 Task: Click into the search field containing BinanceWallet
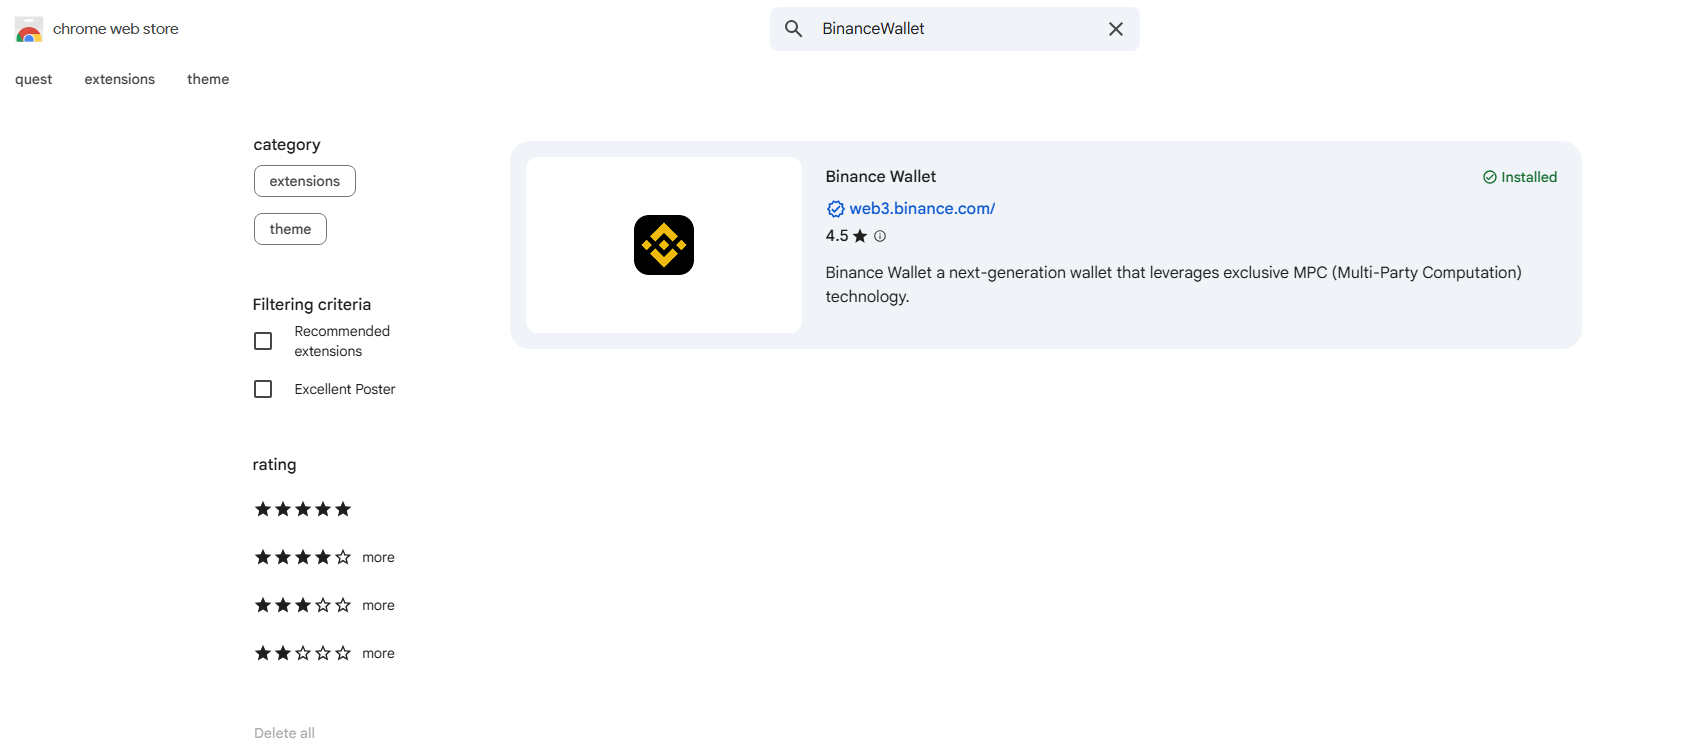954,29
